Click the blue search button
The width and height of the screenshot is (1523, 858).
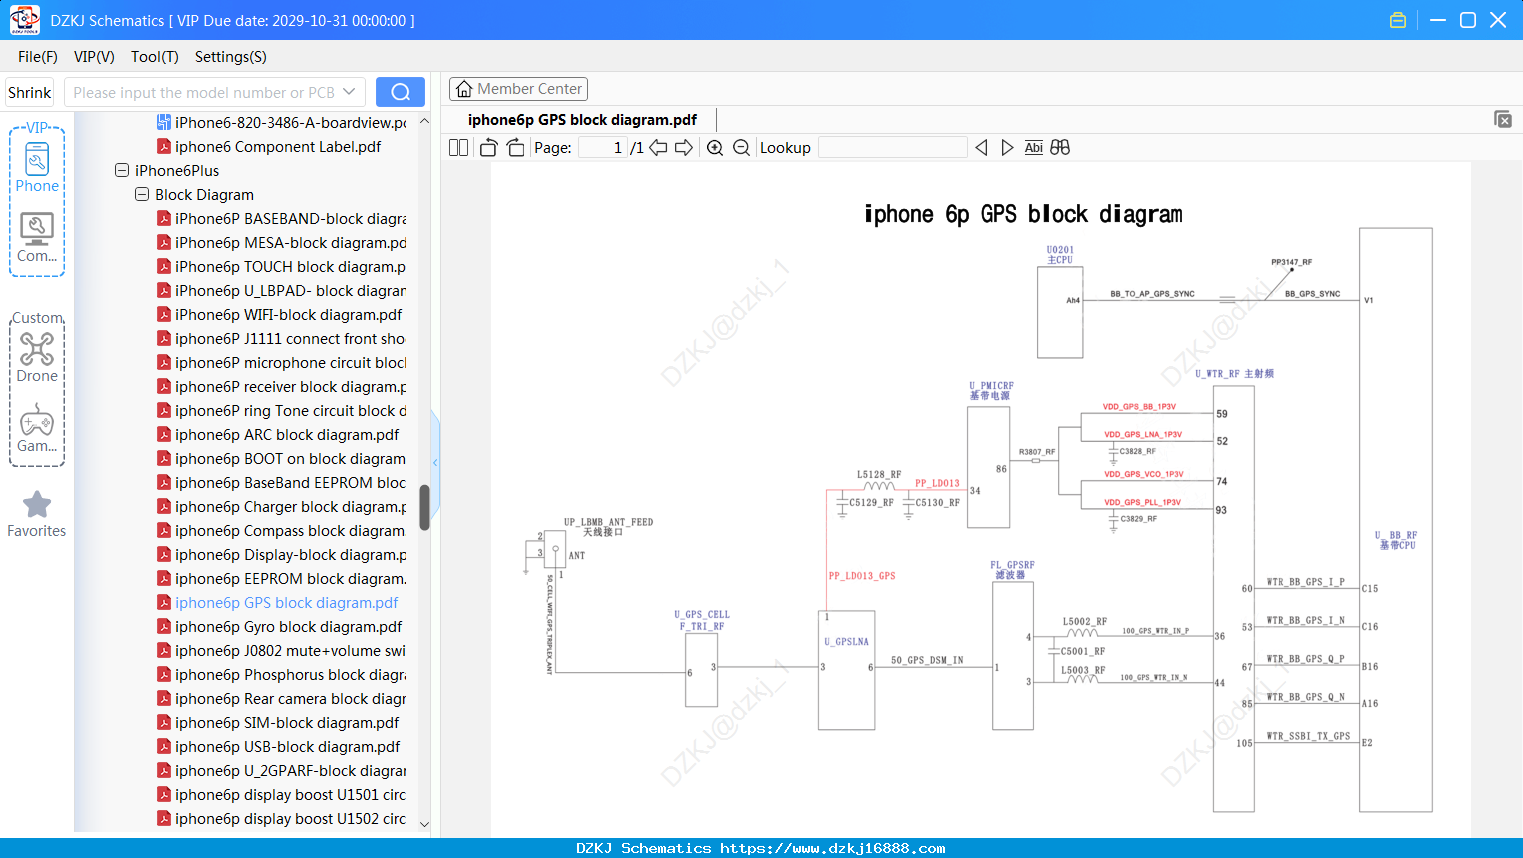coord(400,92)
